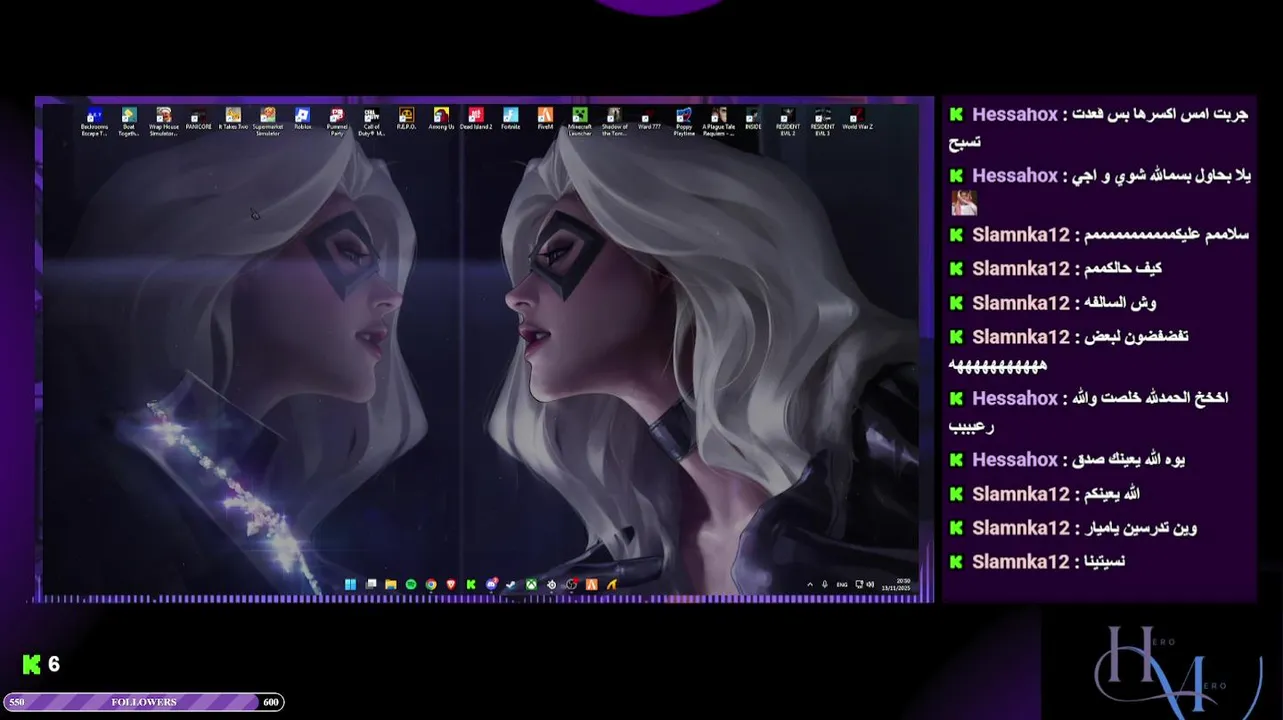Launch Fortnite from the desktop
Screen dimensions: 1283x720
click(510, 120)
